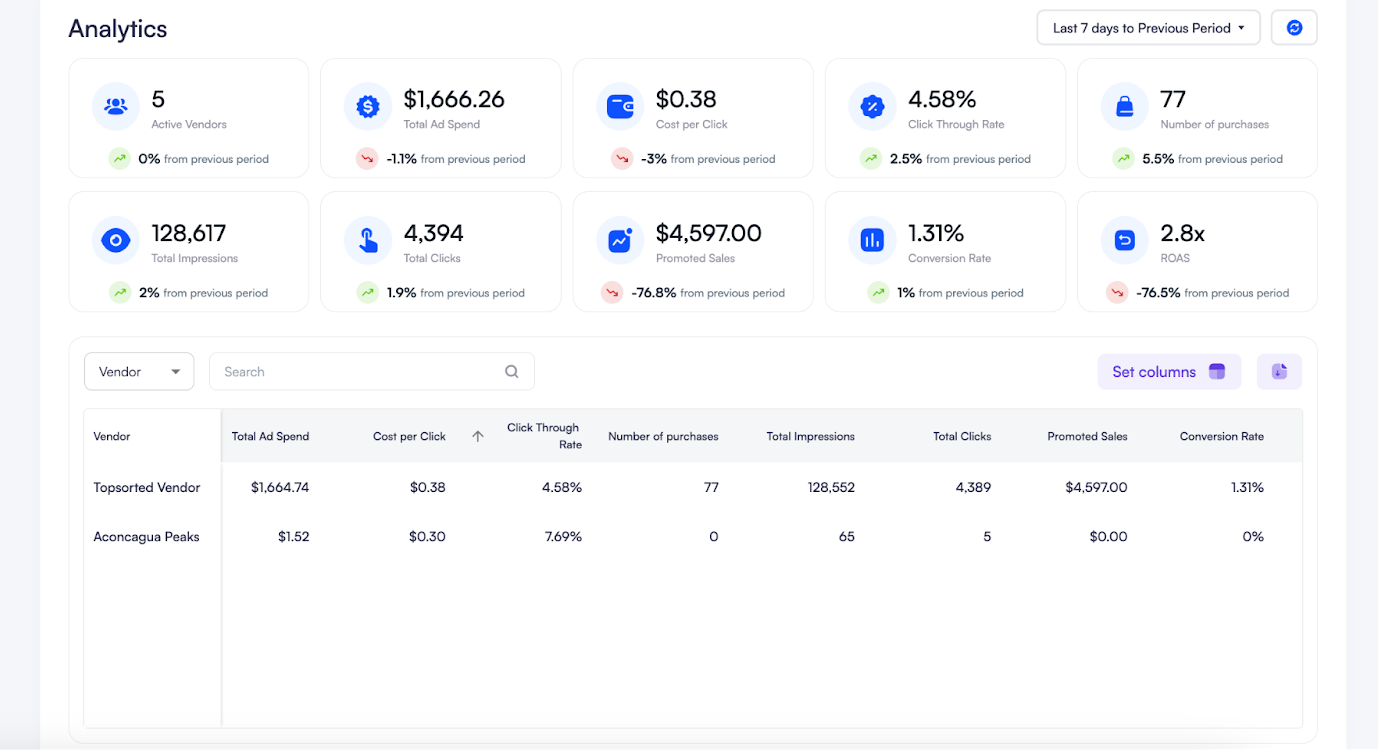
Task: Click the Total Impressions target icon
Action: [115, 239]
